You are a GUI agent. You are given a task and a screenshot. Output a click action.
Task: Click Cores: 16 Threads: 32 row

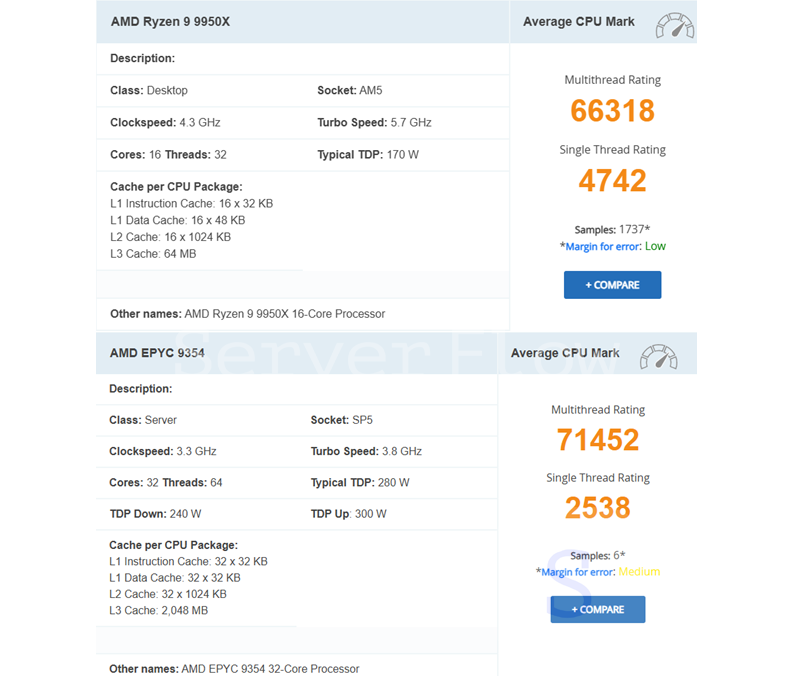(x=168, y=155)
